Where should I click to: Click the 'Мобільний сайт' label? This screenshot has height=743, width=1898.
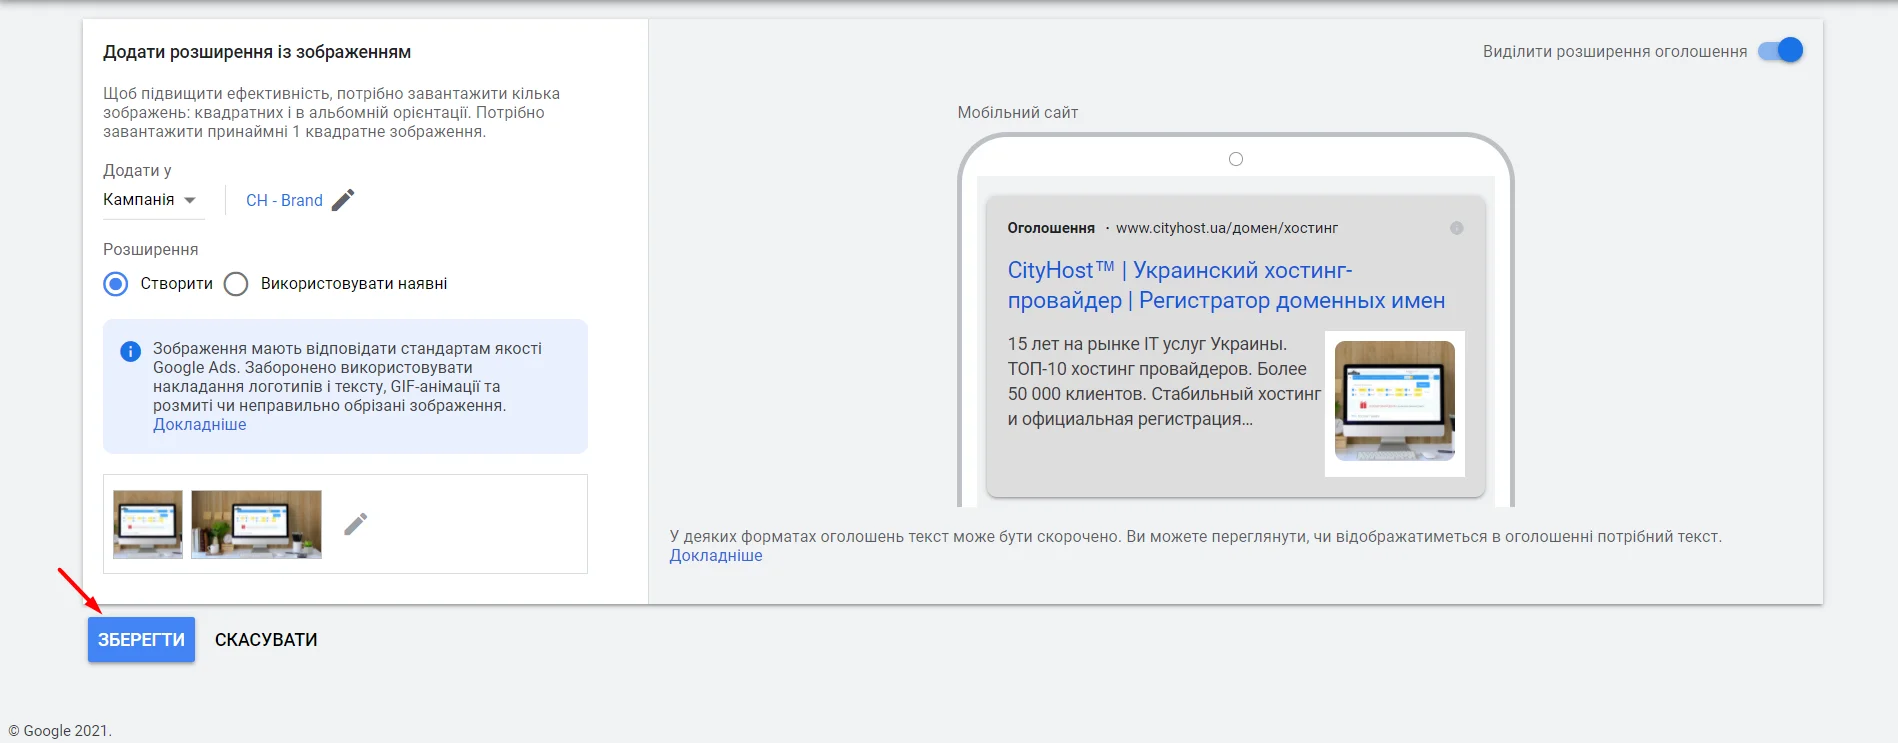click(1018, 112)
